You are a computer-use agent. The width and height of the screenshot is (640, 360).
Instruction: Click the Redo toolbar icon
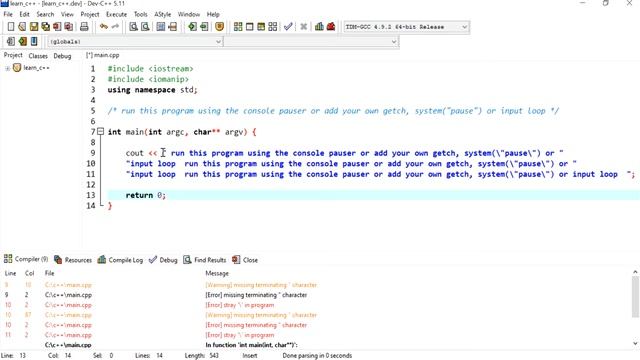click(x=115, y=27)
